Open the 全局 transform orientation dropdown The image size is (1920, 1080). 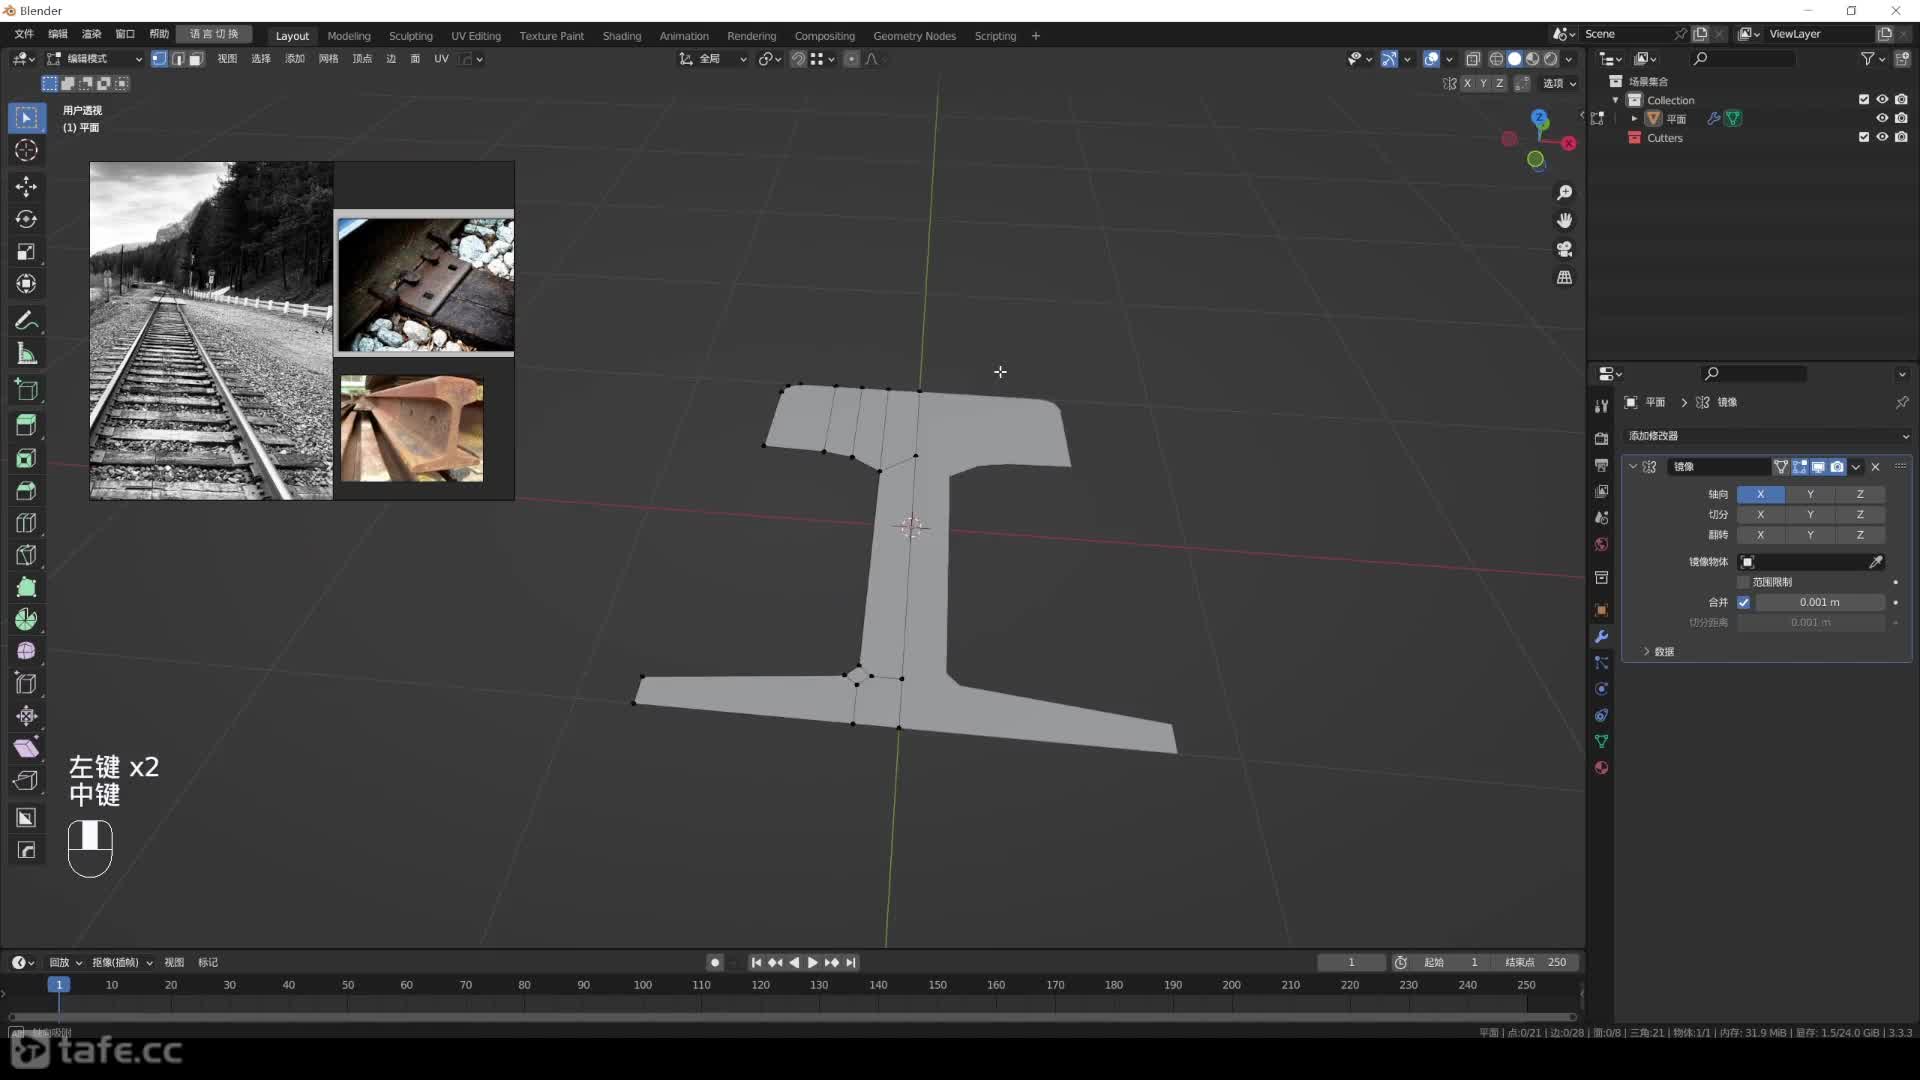point(713,59)
